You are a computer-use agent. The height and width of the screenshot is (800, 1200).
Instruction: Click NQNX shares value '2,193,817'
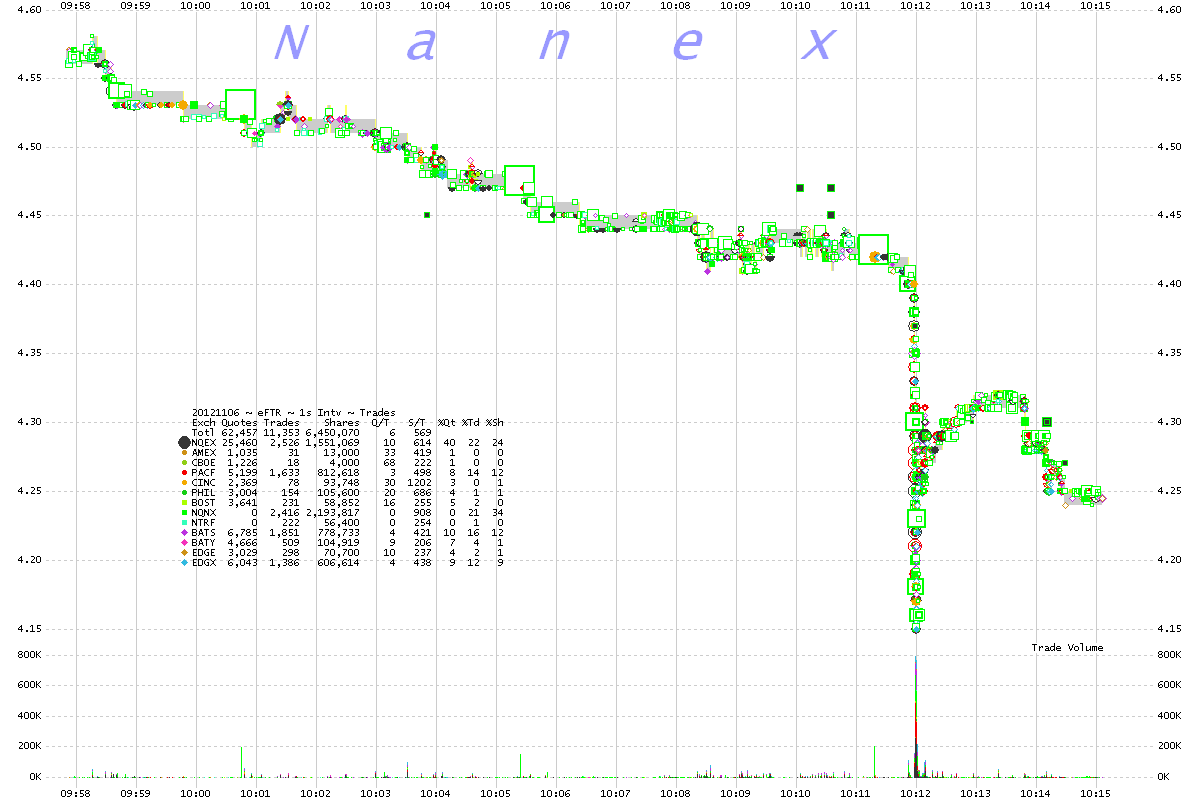(334, 512)
